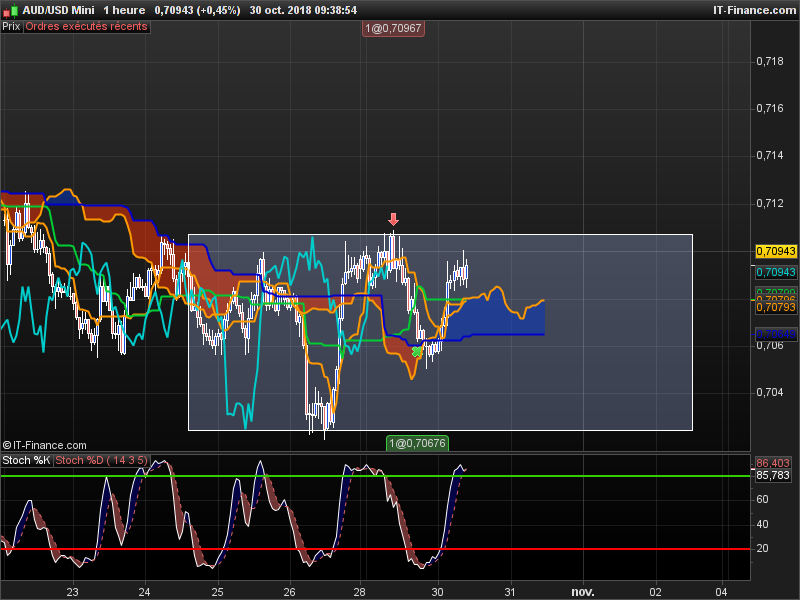Click the 1@0,70967 sell order tag
Image resolution: width=800 pixels, height=600 pixels.
click(x=393, y=29)
